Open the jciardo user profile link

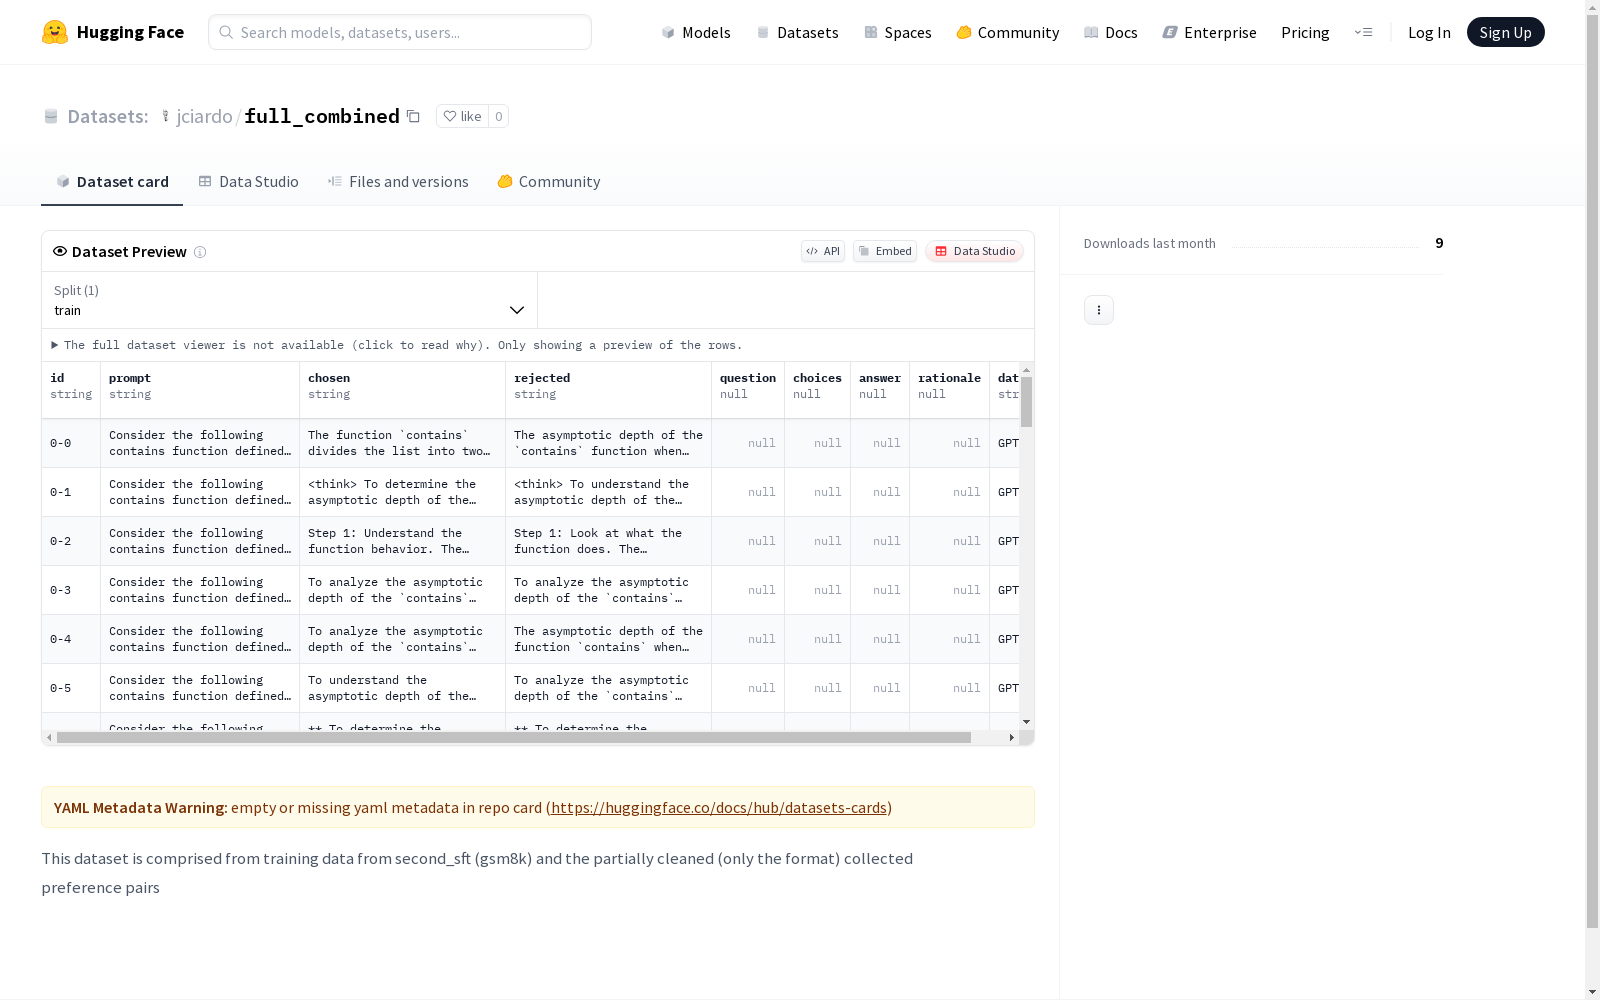(204, 116)
